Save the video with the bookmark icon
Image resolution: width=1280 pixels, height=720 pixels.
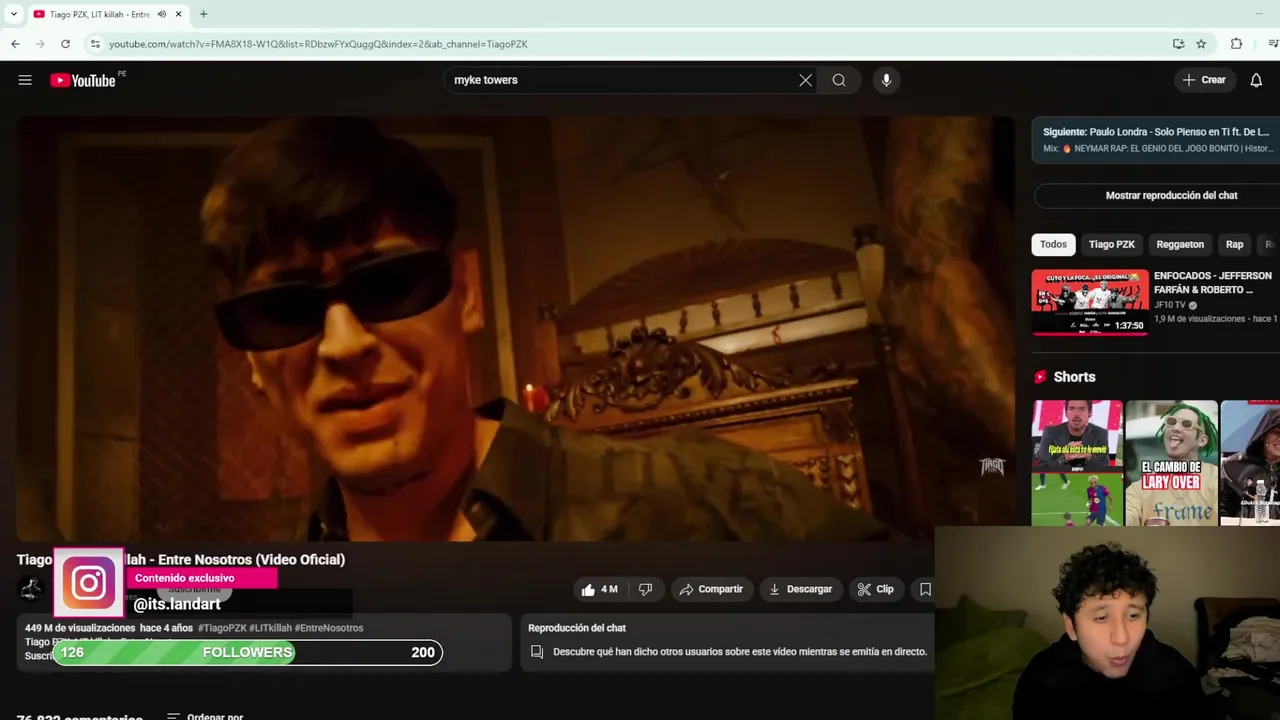pyautogui.click(x=925, y=589)
